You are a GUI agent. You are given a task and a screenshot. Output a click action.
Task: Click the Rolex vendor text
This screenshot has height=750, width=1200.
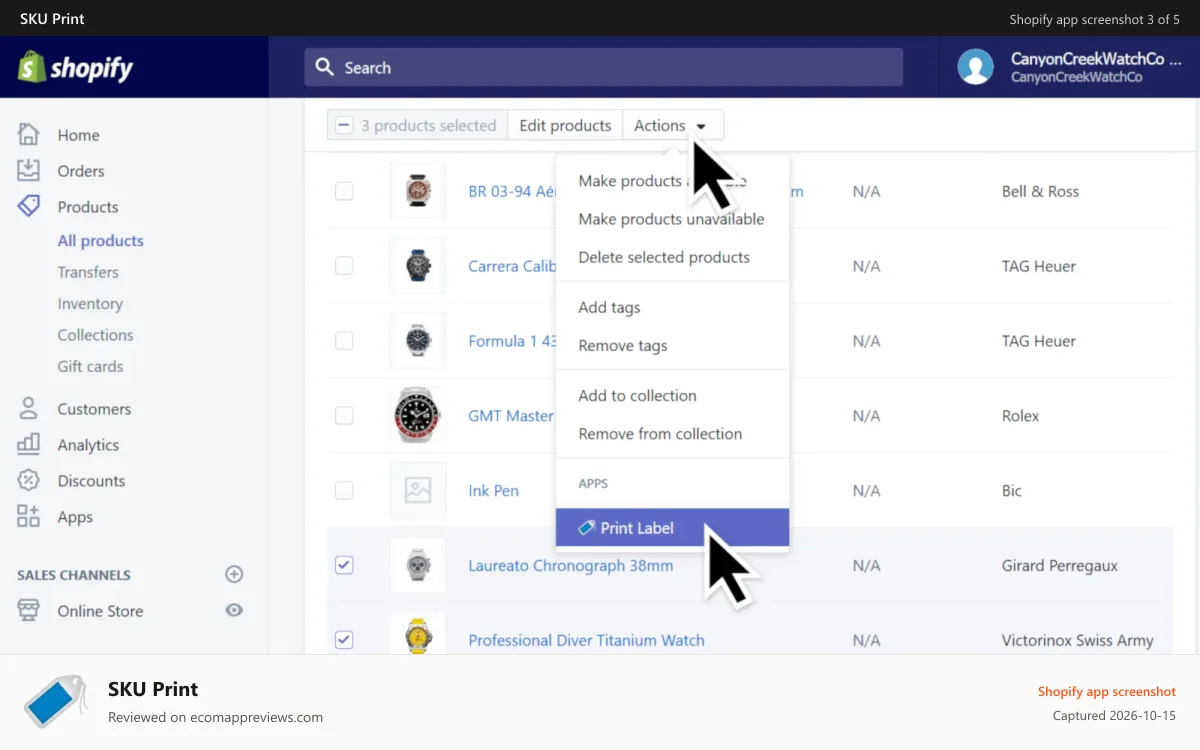pos(1020,416)
